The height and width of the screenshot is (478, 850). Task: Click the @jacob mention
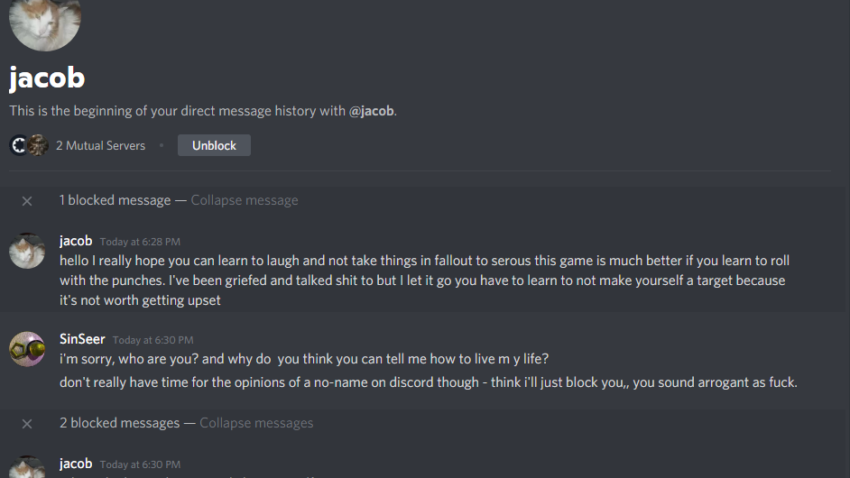pyautogui.click(x=371, y=111)
